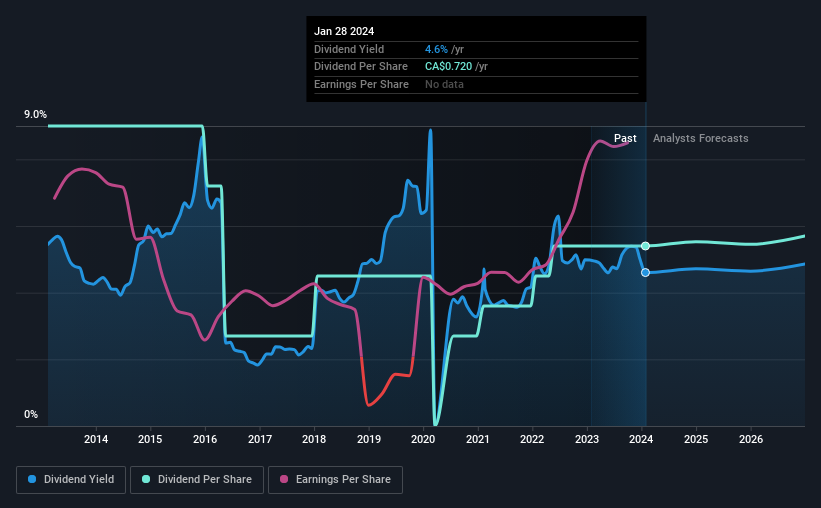Click the 2015 x-axis label
This screenshot has height=508, width=821.
point(150,439)
